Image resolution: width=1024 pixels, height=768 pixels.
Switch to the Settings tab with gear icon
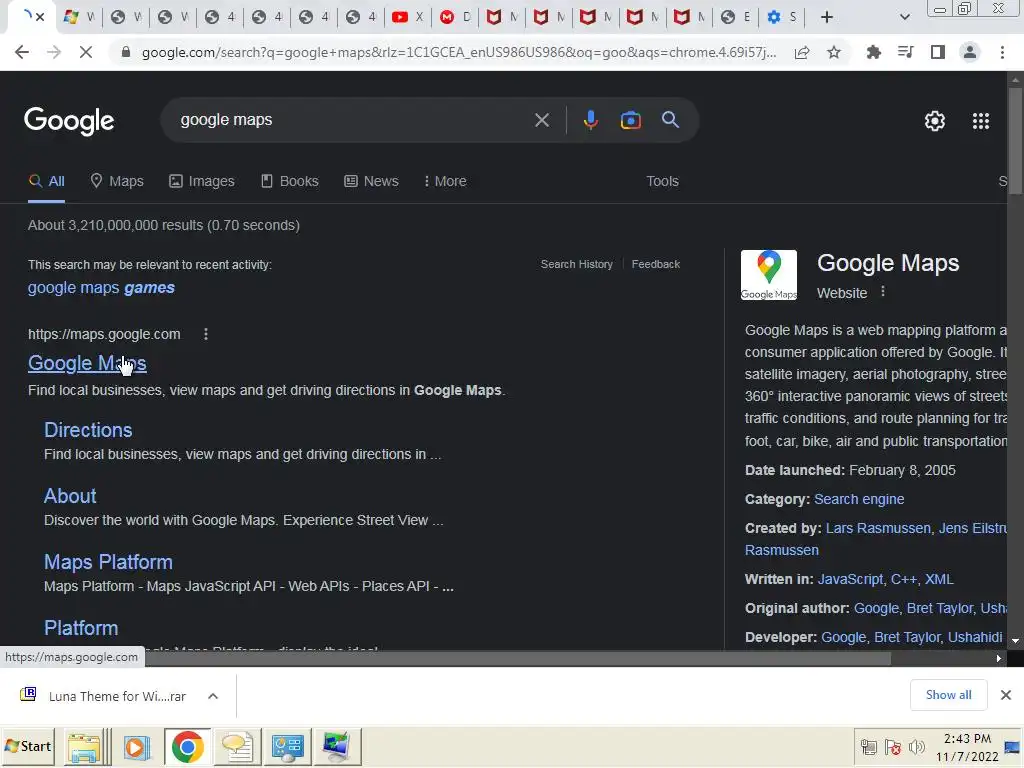point(782,17)
